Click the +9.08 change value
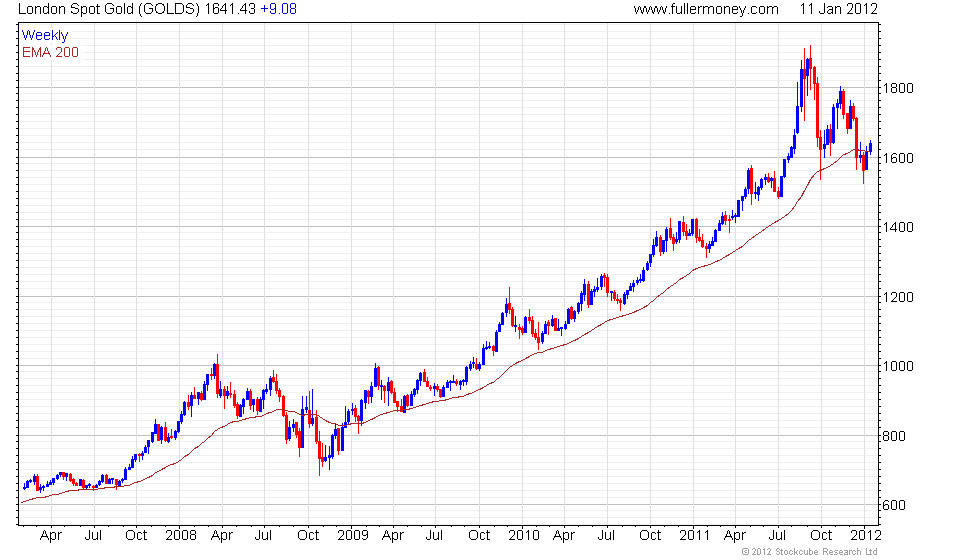 [279, 9]
